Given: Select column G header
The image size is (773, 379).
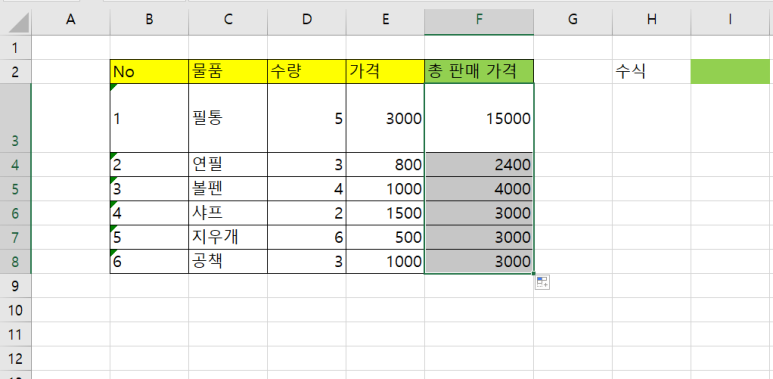Looking at the screenshot, I should point(573,20).
